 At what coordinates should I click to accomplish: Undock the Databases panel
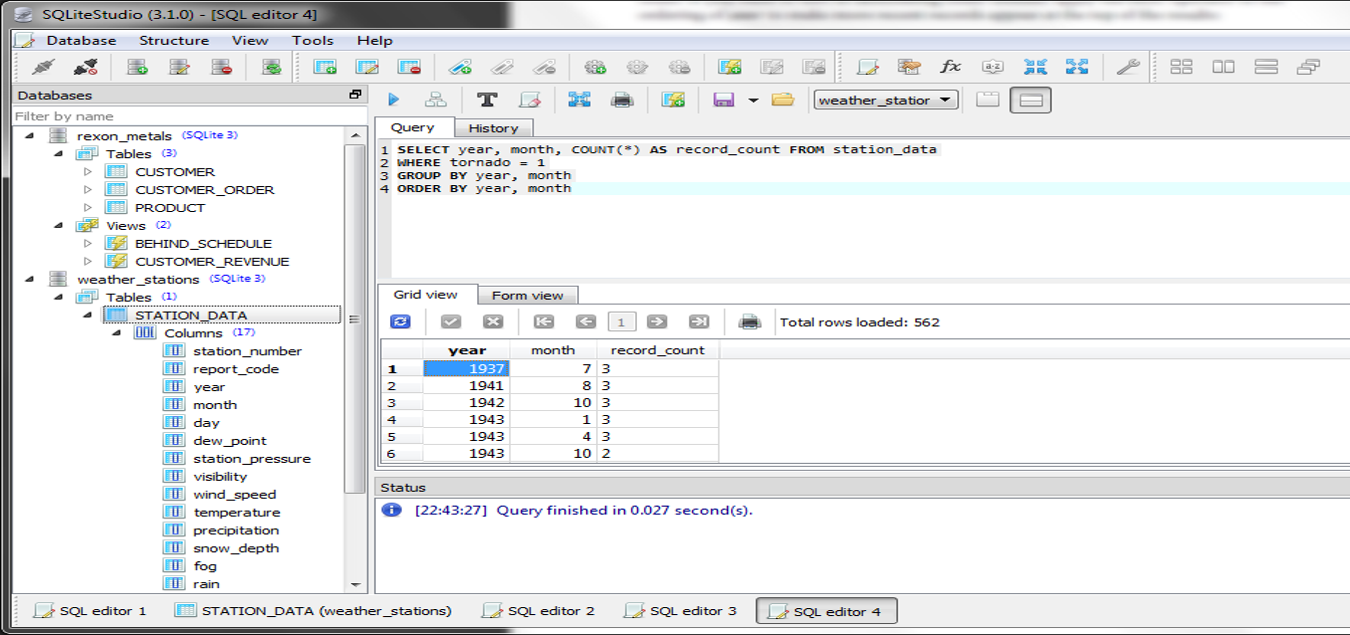click(355, 95)
